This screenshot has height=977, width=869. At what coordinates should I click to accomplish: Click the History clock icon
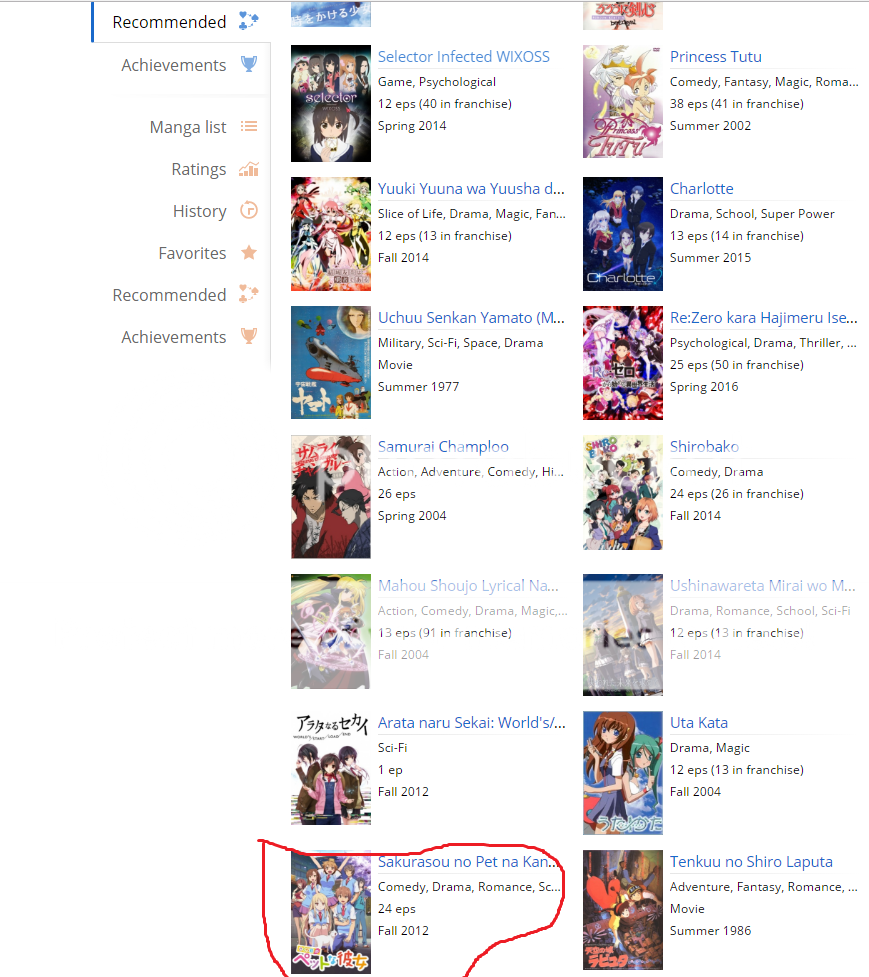point(249,211)
